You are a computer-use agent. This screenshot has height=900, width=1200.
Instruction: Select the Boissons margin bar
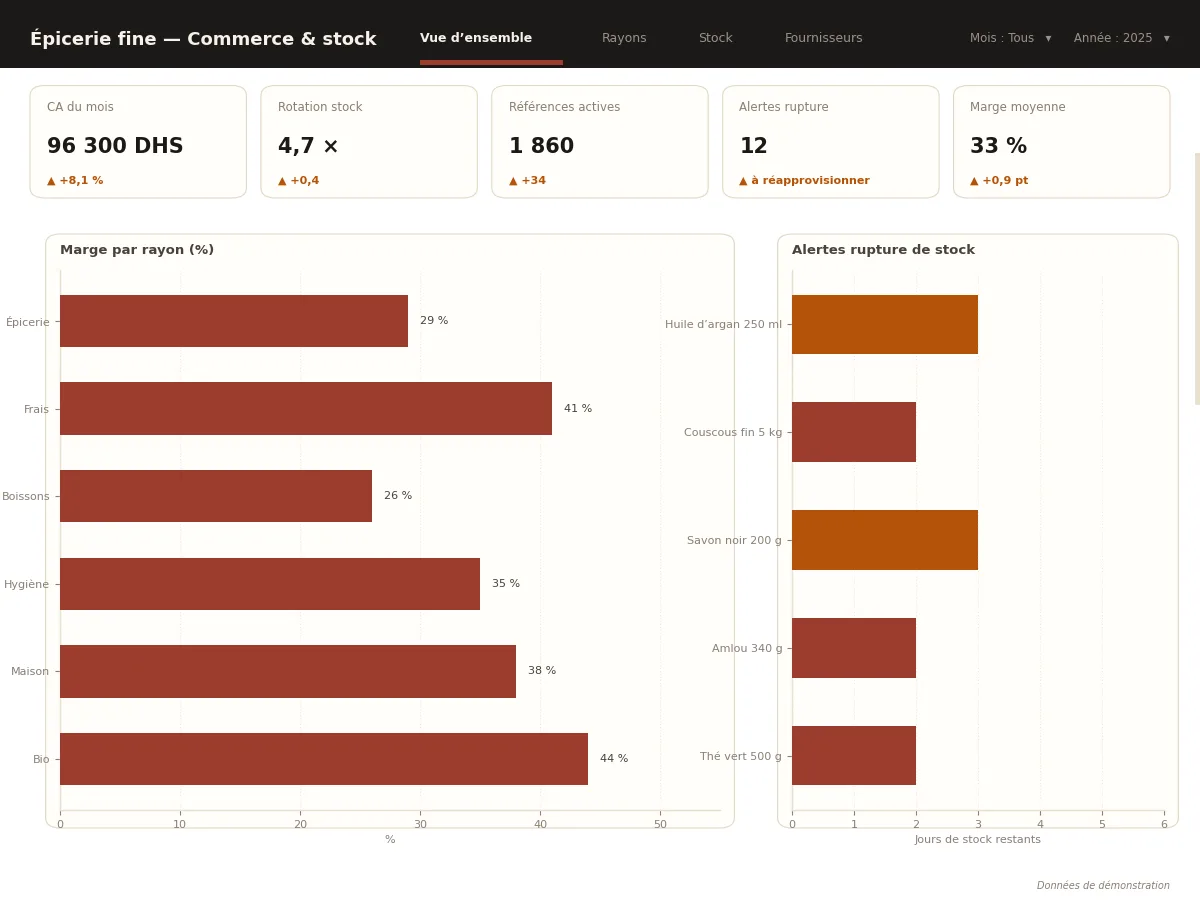tap(216, 496)
